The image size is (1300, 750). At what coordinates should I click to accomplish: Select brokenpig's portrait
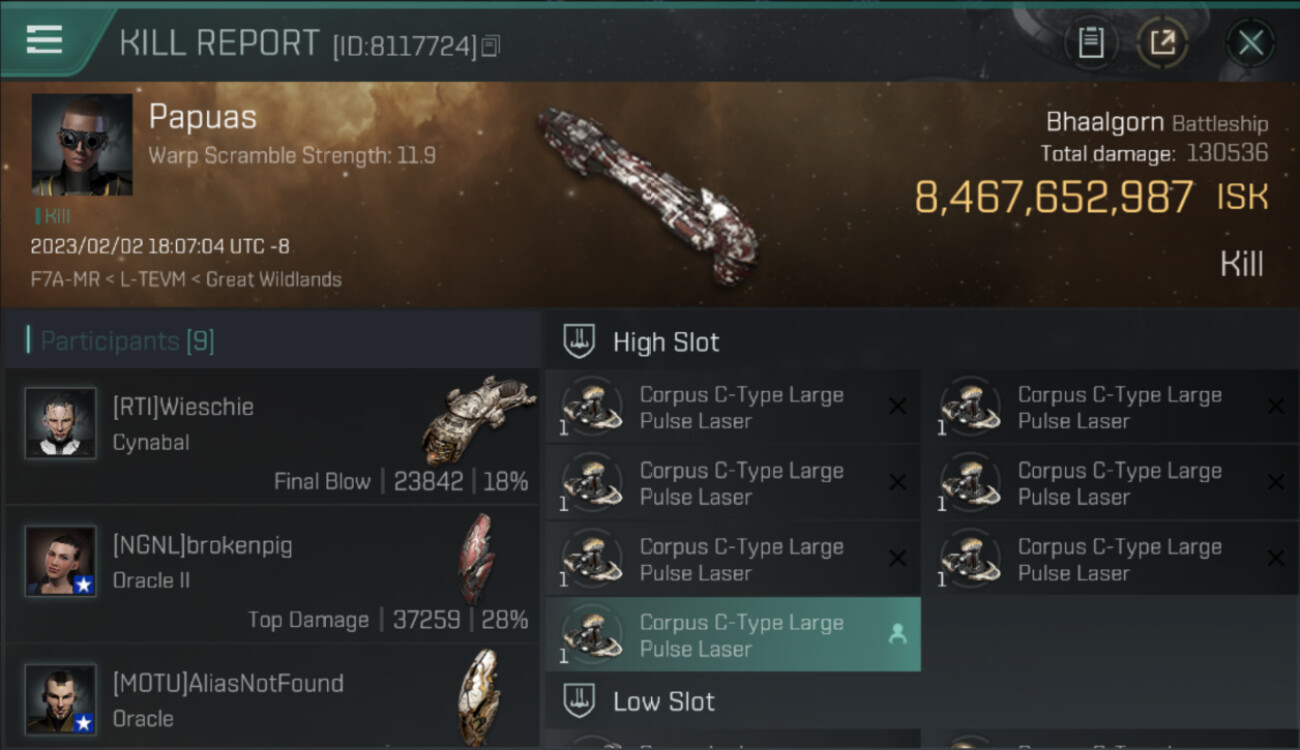pyautogui.click(x=61, y=561)
